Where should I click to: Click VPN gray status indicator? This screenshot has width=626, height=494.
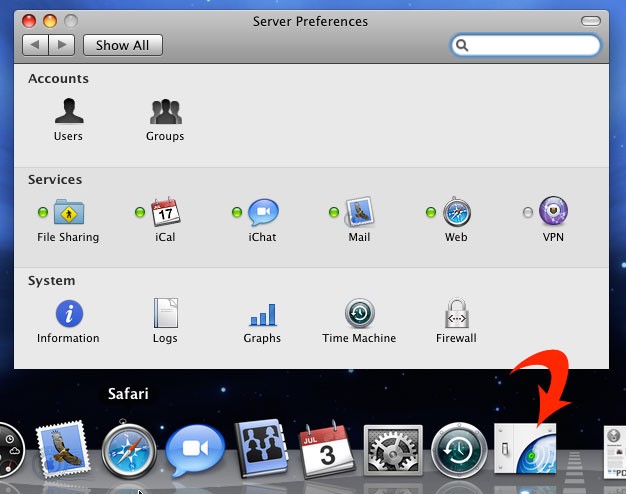(x=528, y=212)
